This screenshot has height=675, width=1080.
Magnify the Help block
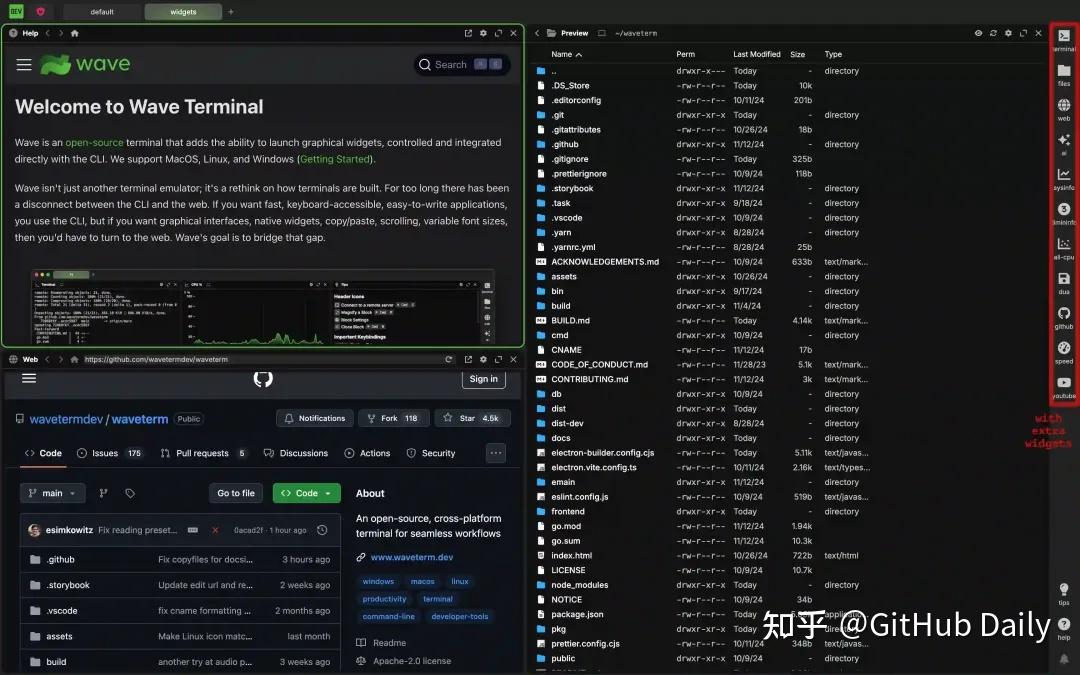498,33
